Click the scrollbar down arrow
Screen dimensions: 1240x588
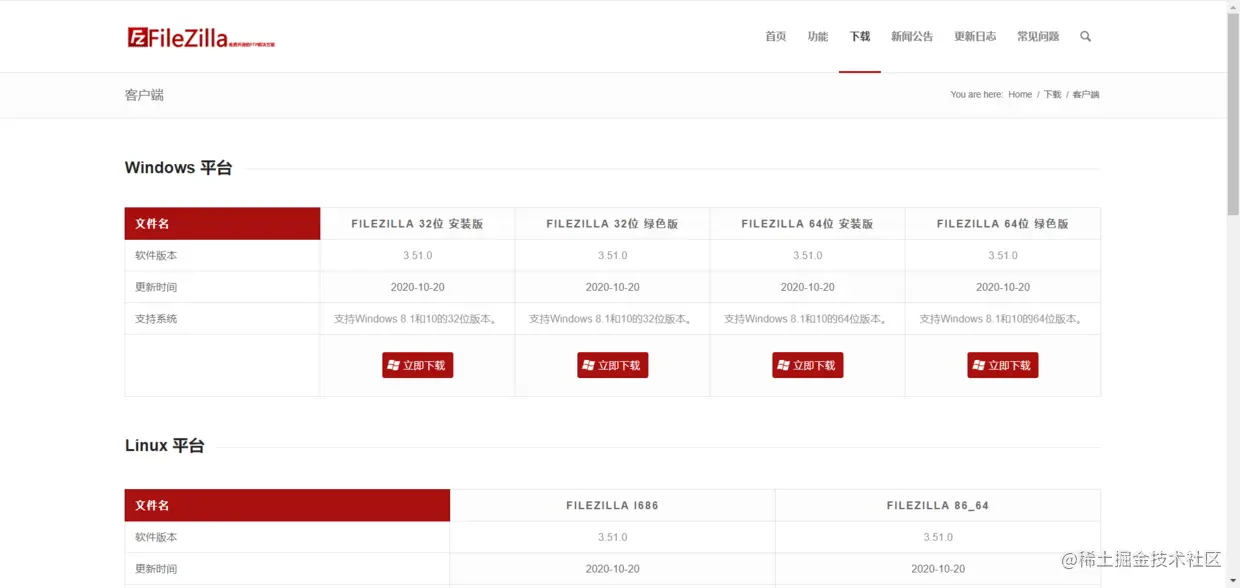[x=1233, y=581]
